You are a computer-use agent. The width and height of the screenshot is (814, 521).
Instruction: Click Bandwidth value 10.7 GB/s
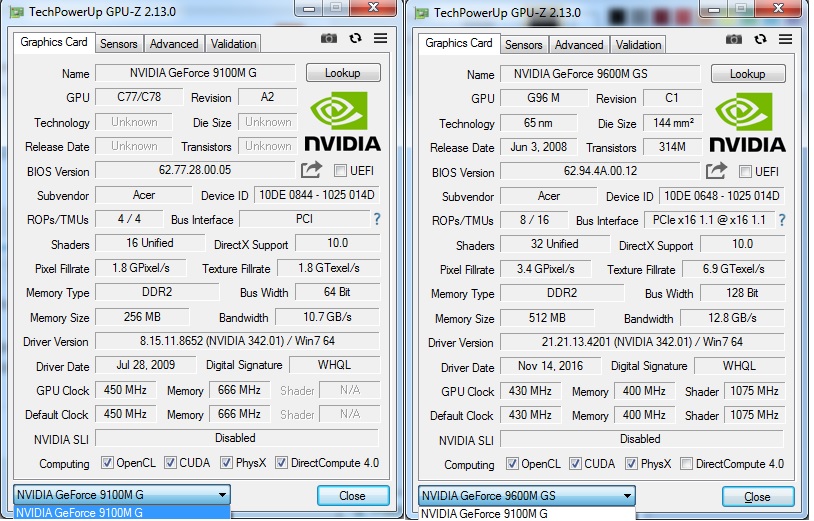click(x=328, y=317)
